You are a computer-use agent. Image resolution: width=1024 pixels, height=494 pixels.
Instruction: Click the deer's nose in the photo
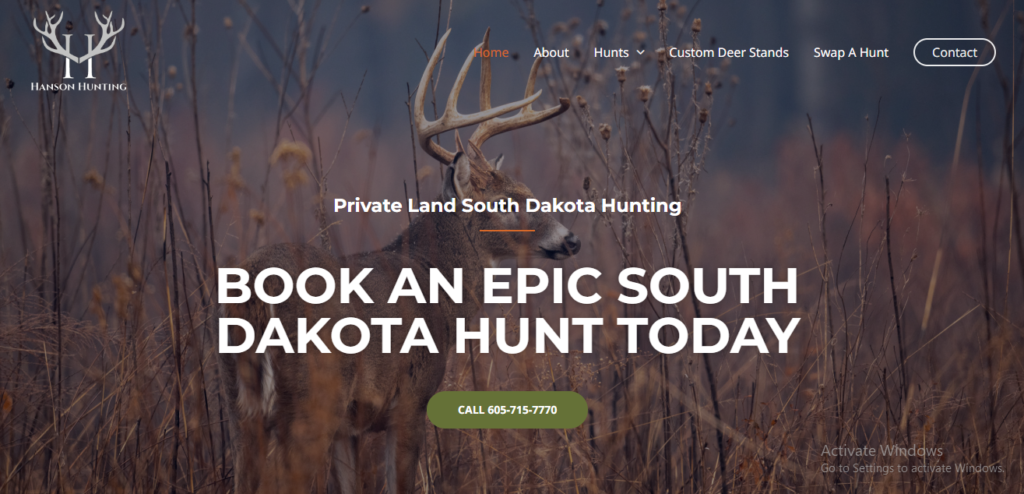[x=572, y=244]
